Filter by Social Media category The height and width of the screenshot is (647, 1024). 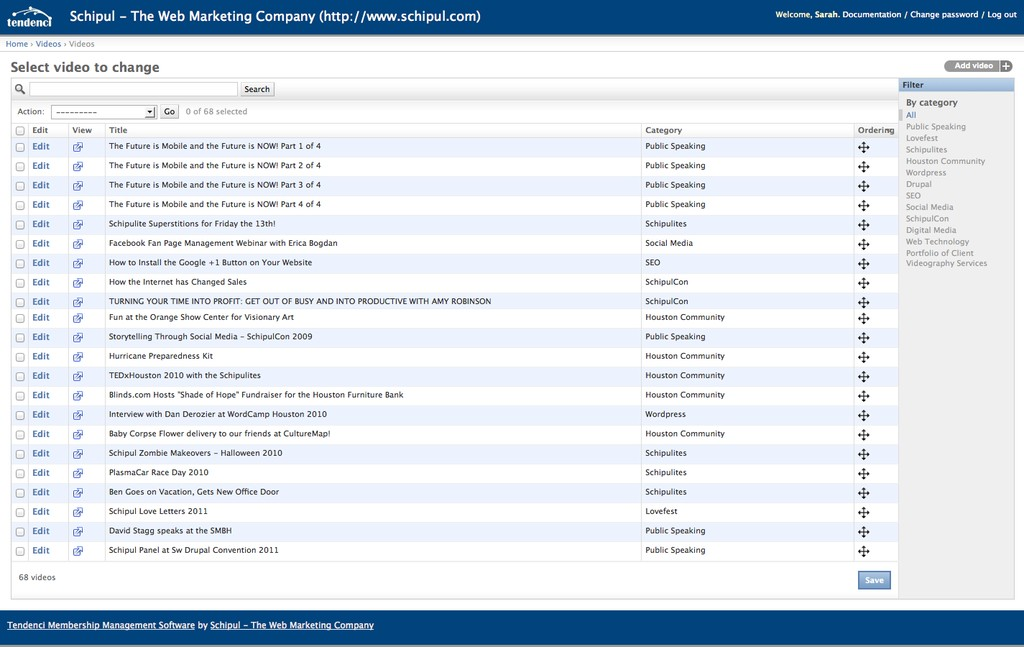point(929,207)
